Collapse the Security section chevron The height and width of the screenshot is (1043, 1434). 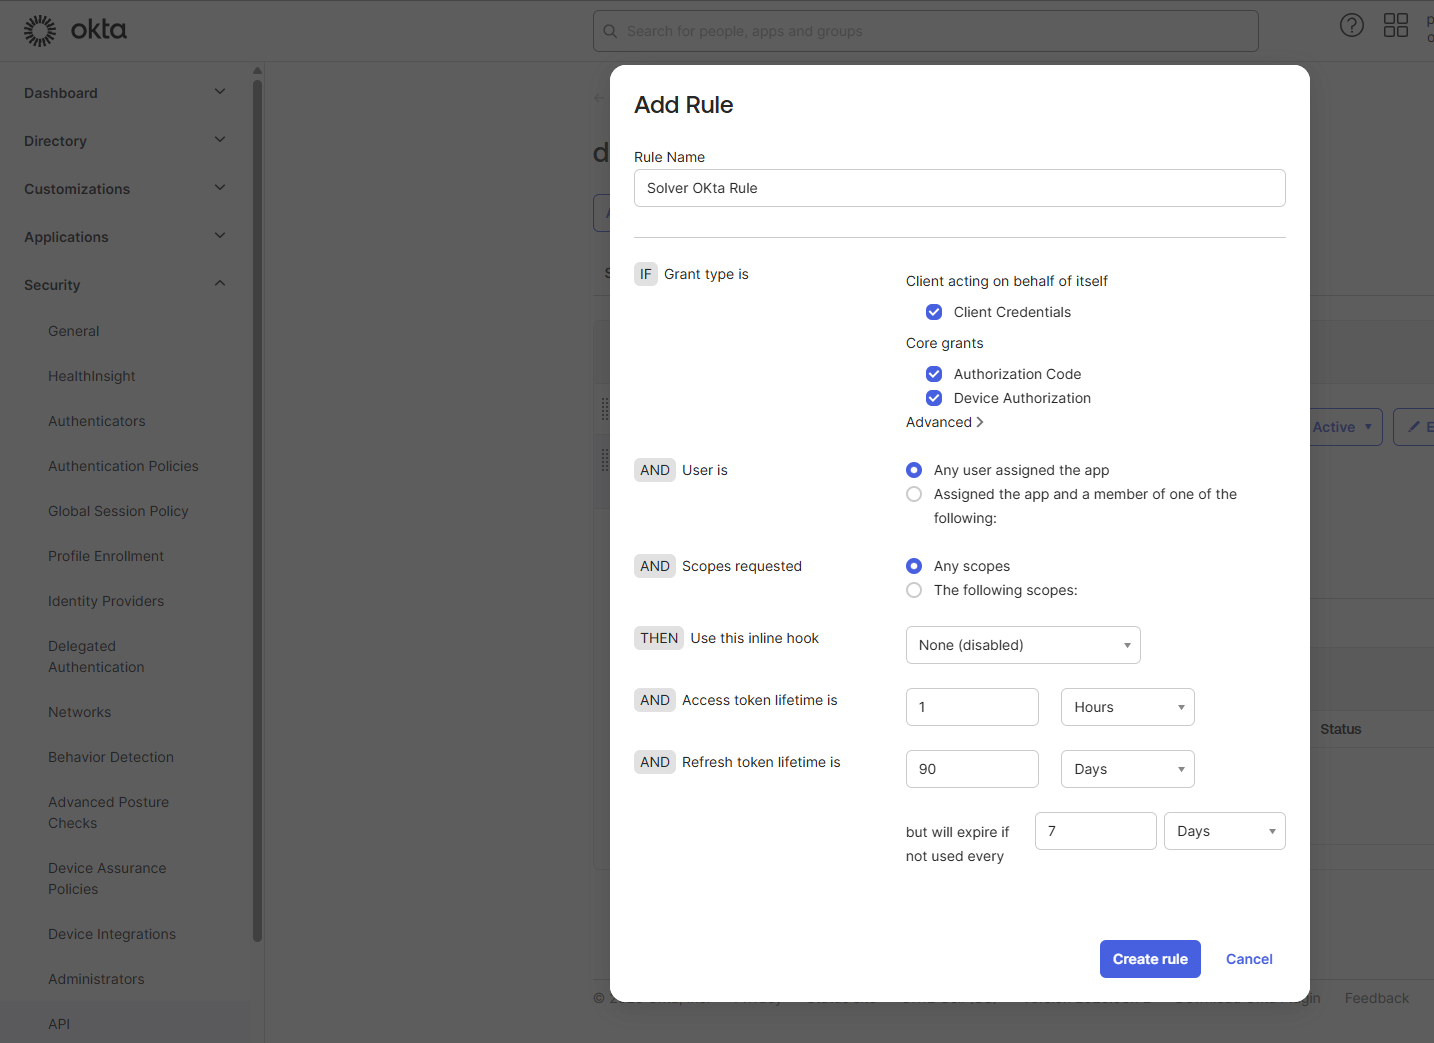pos(220,284)
